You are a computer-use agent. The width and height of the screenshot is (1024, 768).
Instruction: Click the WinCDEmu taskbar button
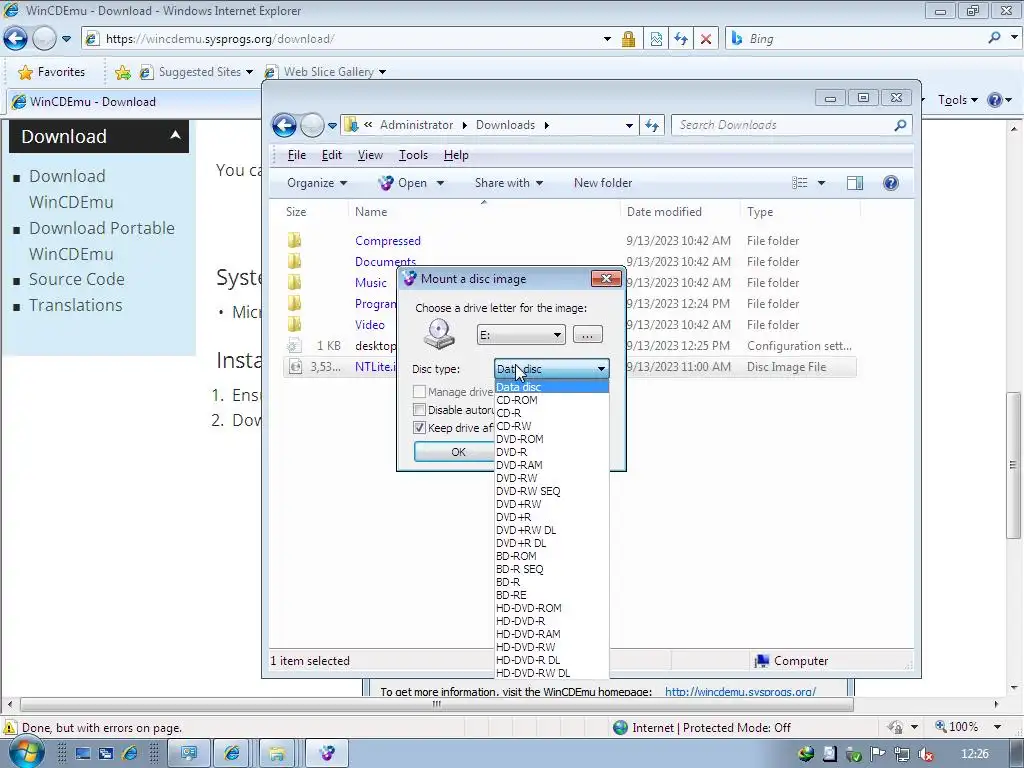coord(327,754)
